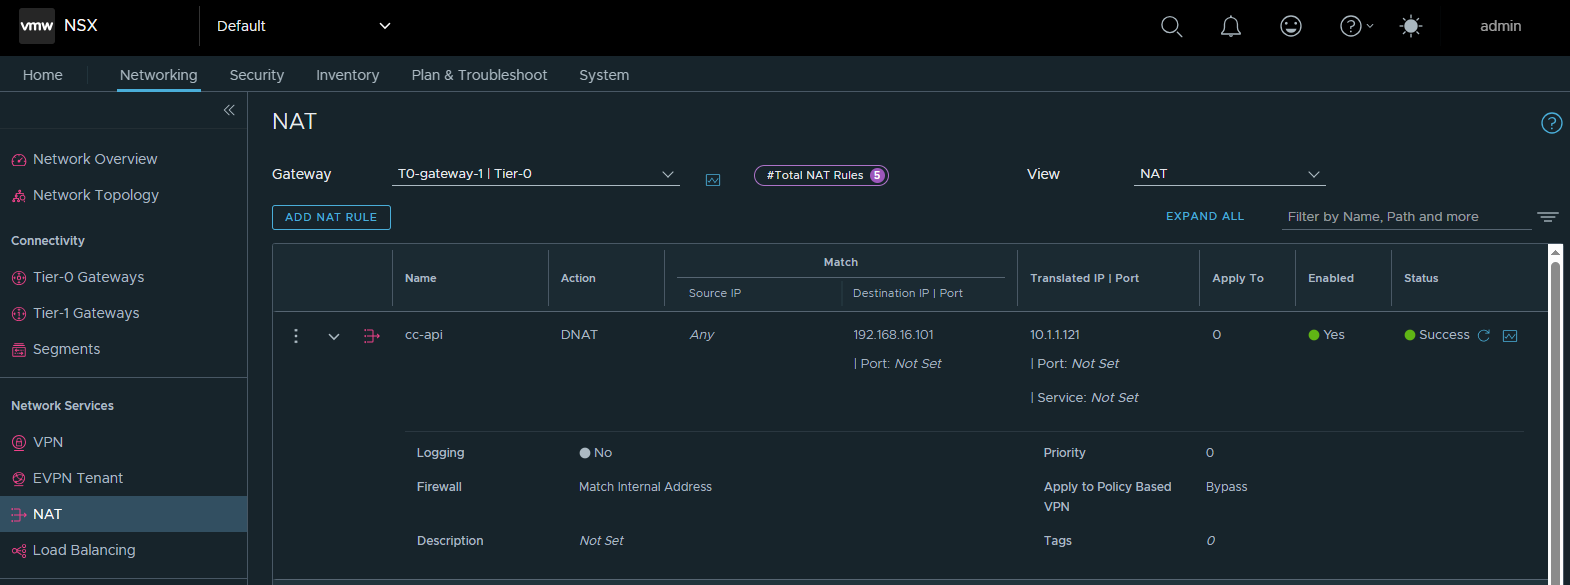Viewport: 1570px width, 585px height.
Task: Open the filter options icon
Action: (1548, 217)
